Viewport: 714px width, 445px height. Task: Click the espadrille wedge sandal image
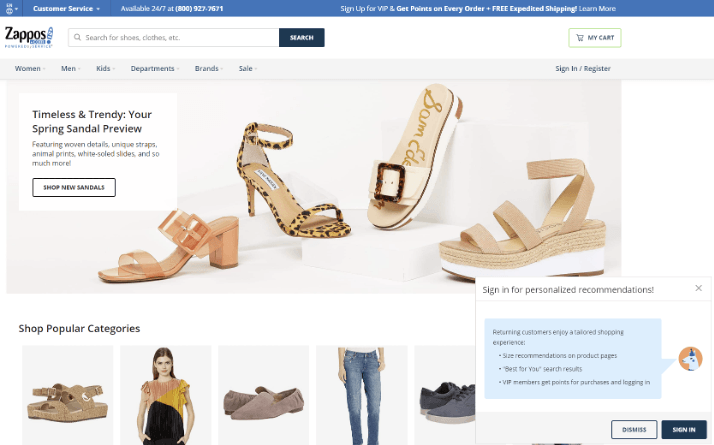(524, 219)
